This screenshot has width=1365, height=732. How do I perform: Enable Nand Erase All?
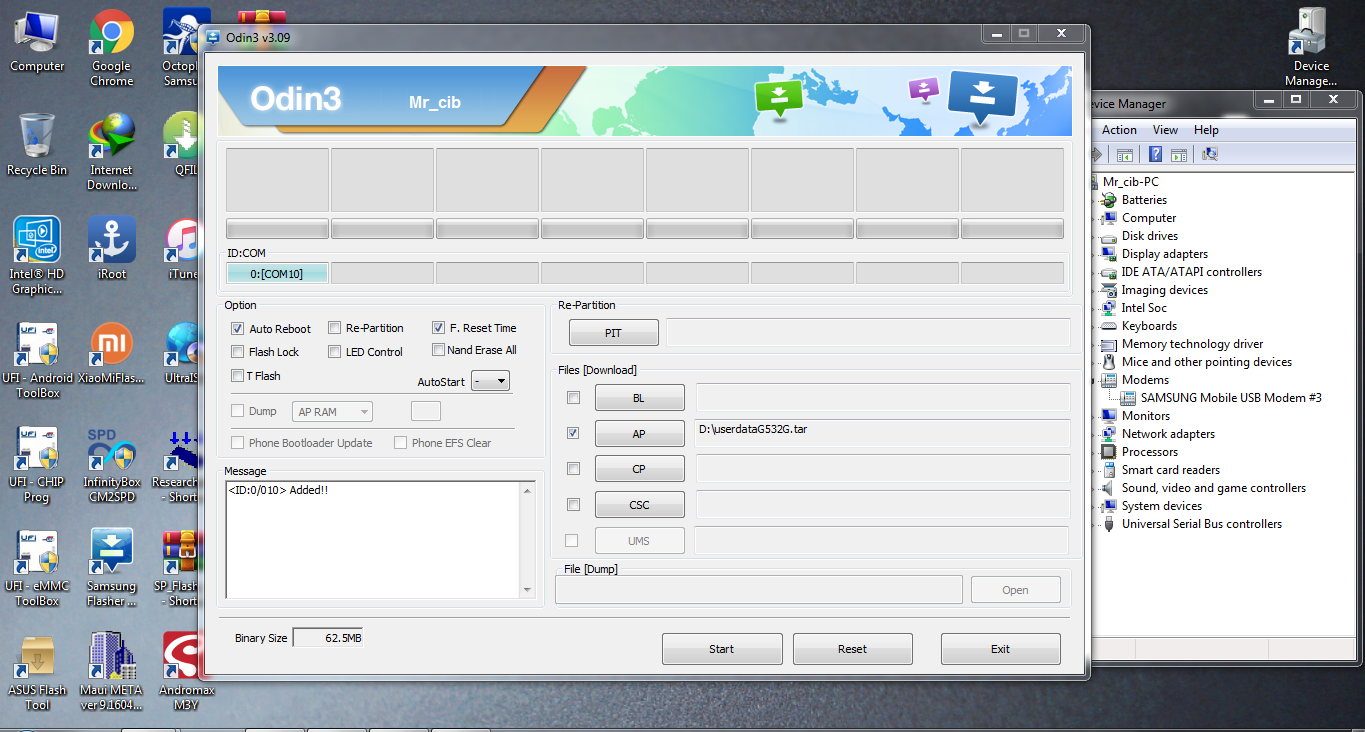pos(438,350)
